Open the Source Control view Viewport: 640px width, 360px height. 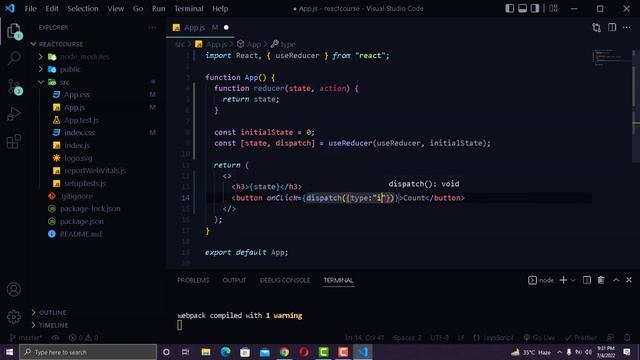point(14,87)
